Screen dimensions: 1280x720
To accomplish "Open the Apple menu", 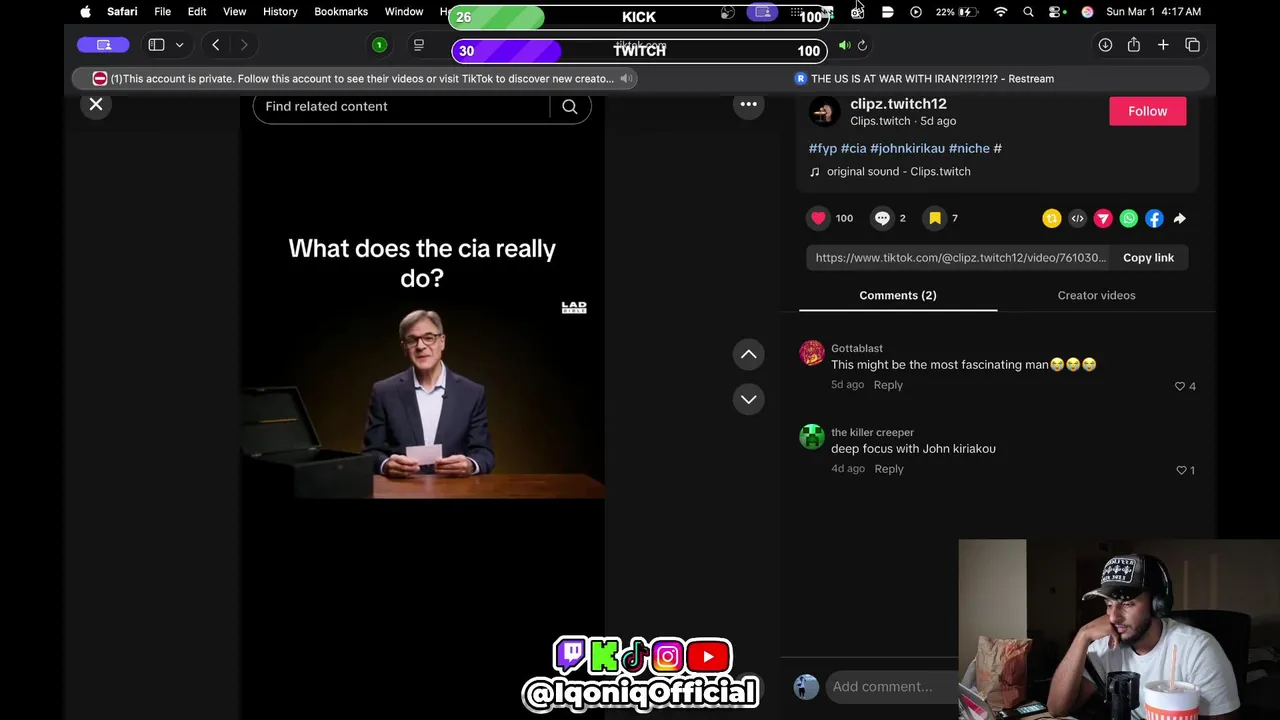I will pyautogui.click(x=85, y=12).
